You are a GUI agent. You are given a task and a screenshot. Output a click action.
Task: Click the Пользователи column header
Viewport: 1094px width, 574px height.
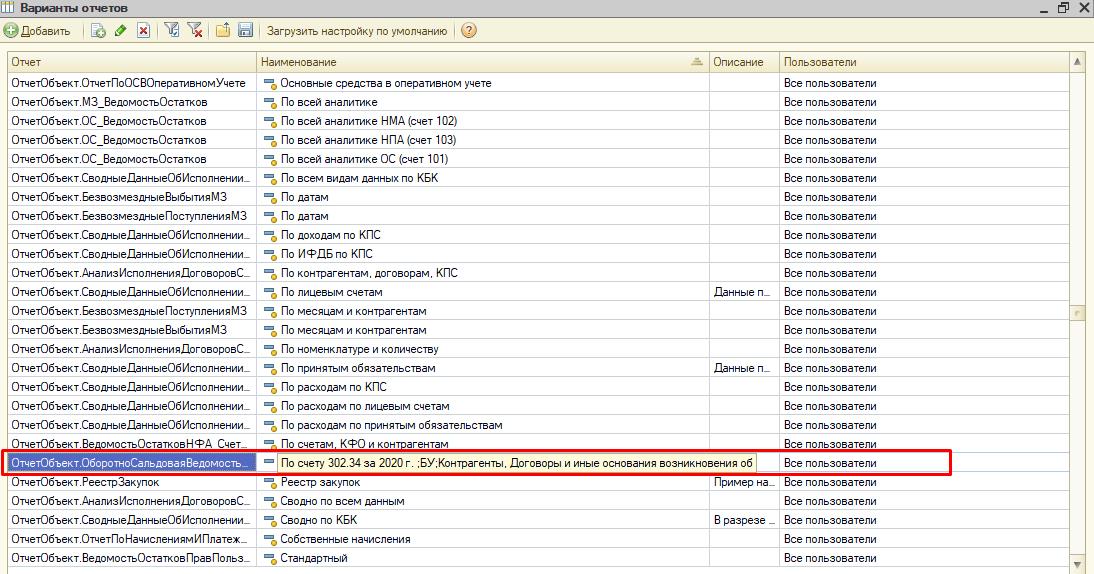point(920,62)
